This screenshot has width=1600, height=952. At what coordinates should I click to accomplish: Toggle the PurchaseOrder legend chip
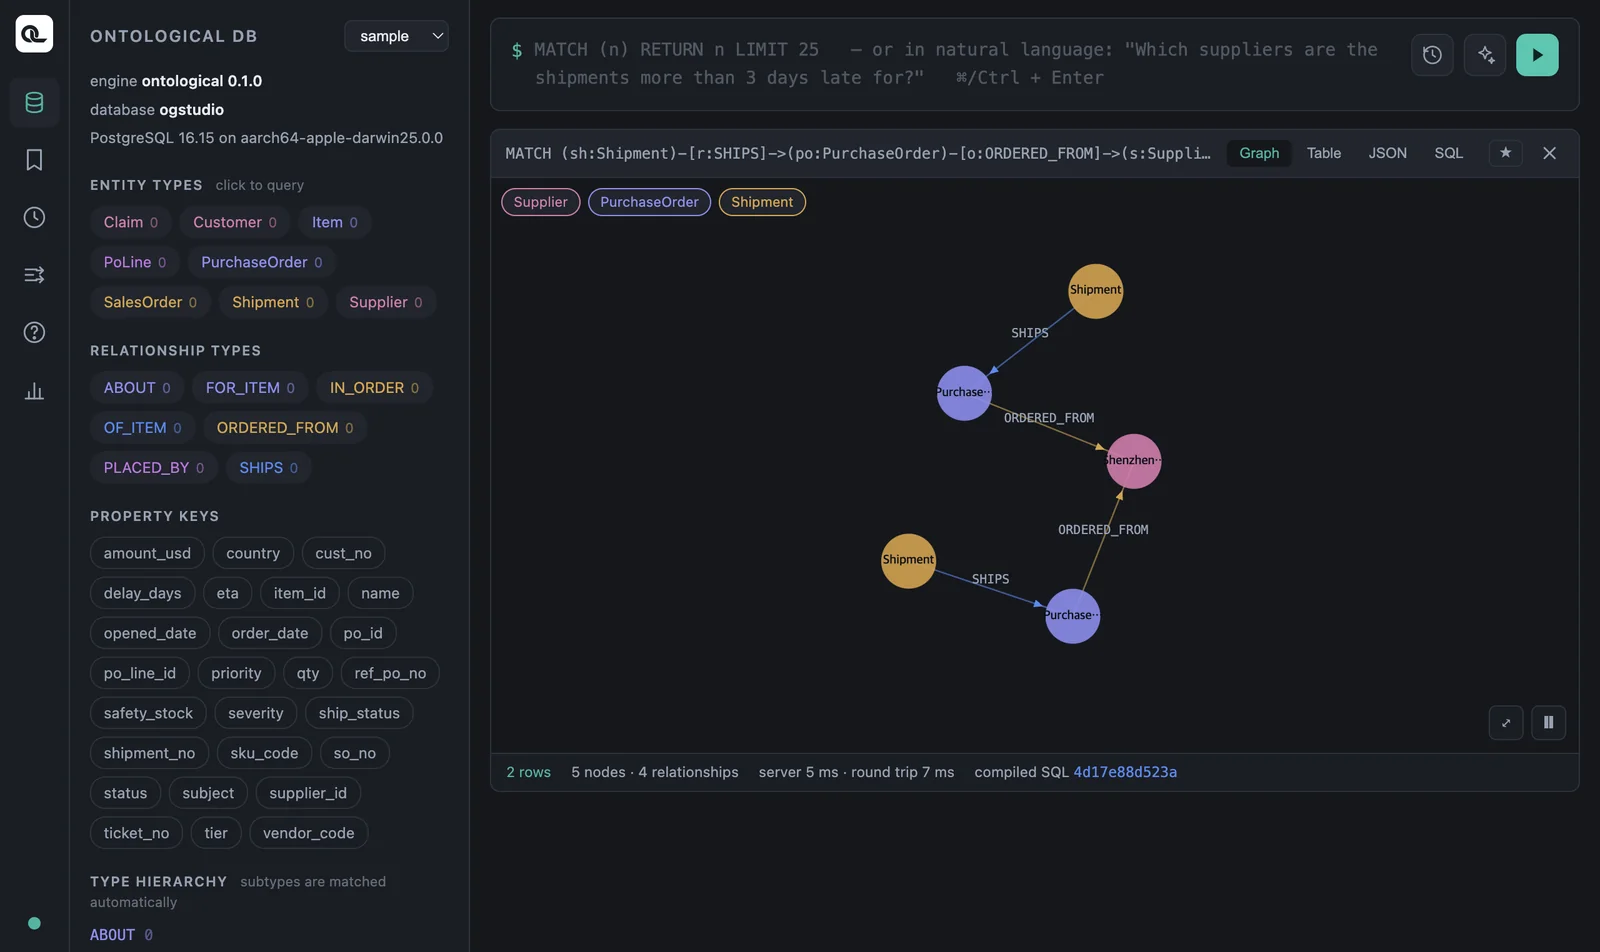649,202
